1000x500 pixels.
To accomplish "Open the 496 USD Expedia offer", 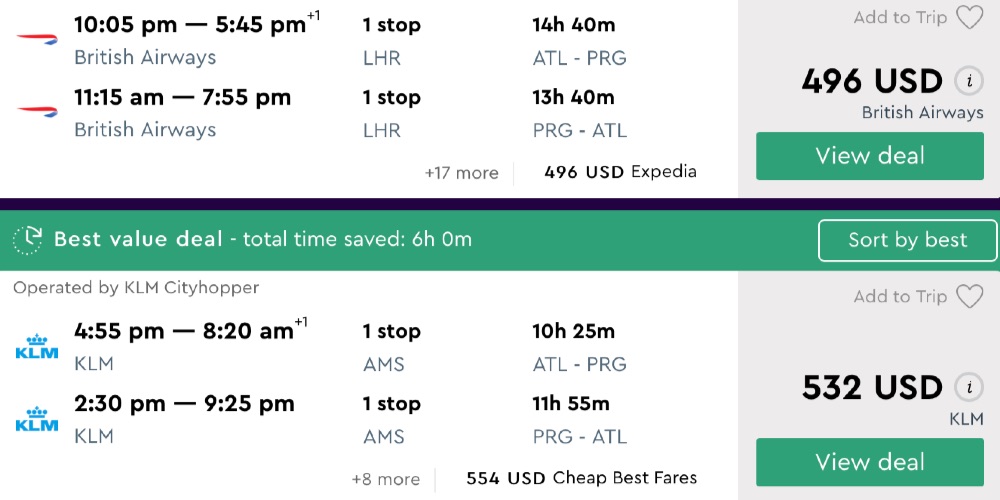I will [620, 172].
